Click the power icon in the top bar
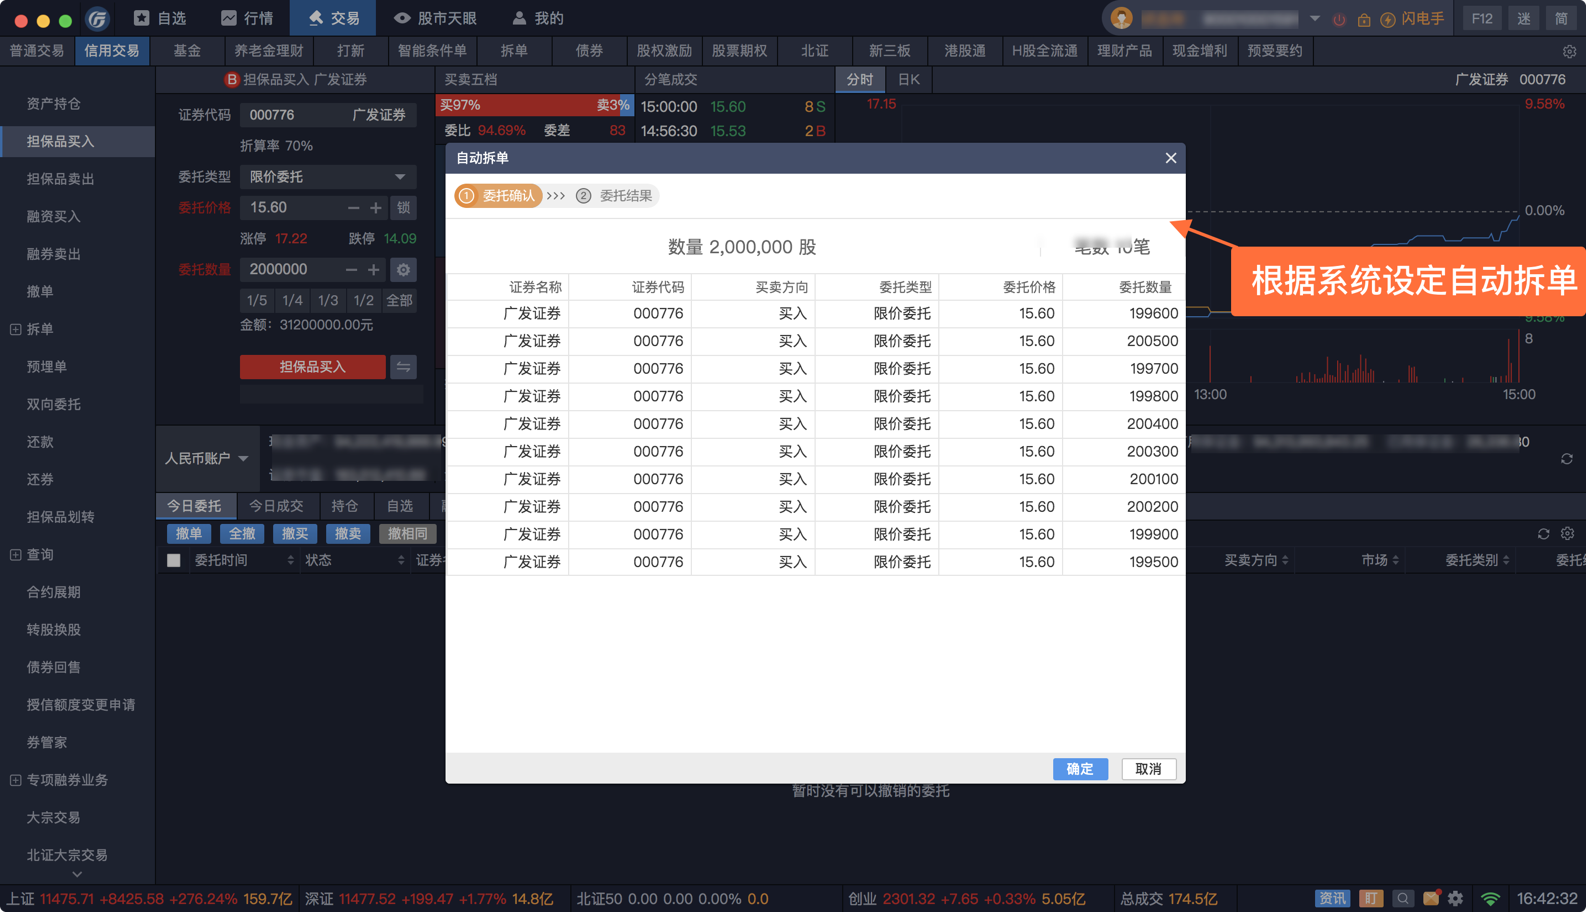 pos(1339,19)
